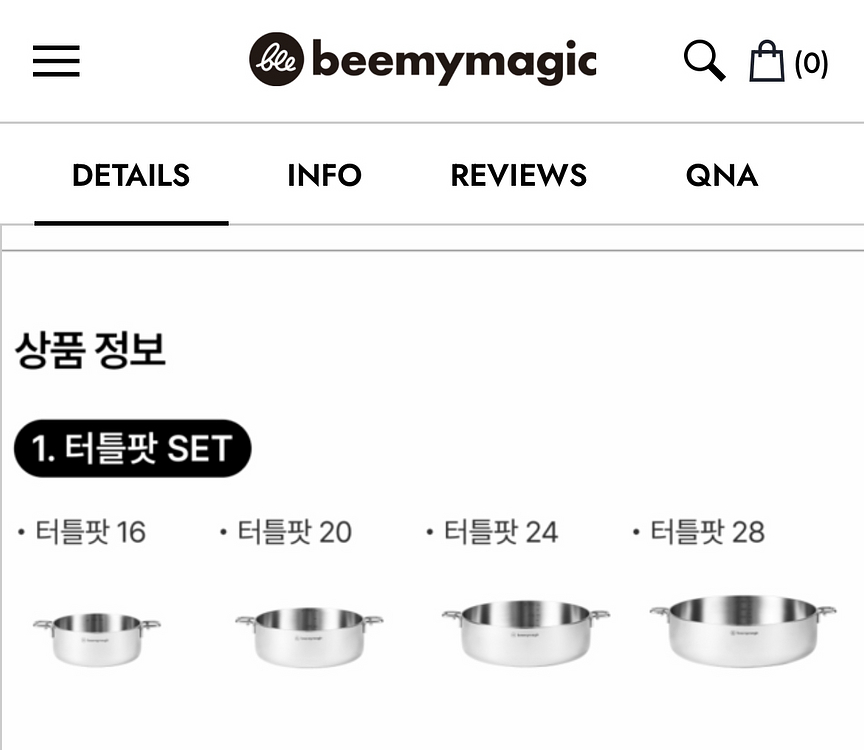Viewport: 864px width, 750px height.
Task: Open the hamburger navigation menu
Action: point(56,62)
